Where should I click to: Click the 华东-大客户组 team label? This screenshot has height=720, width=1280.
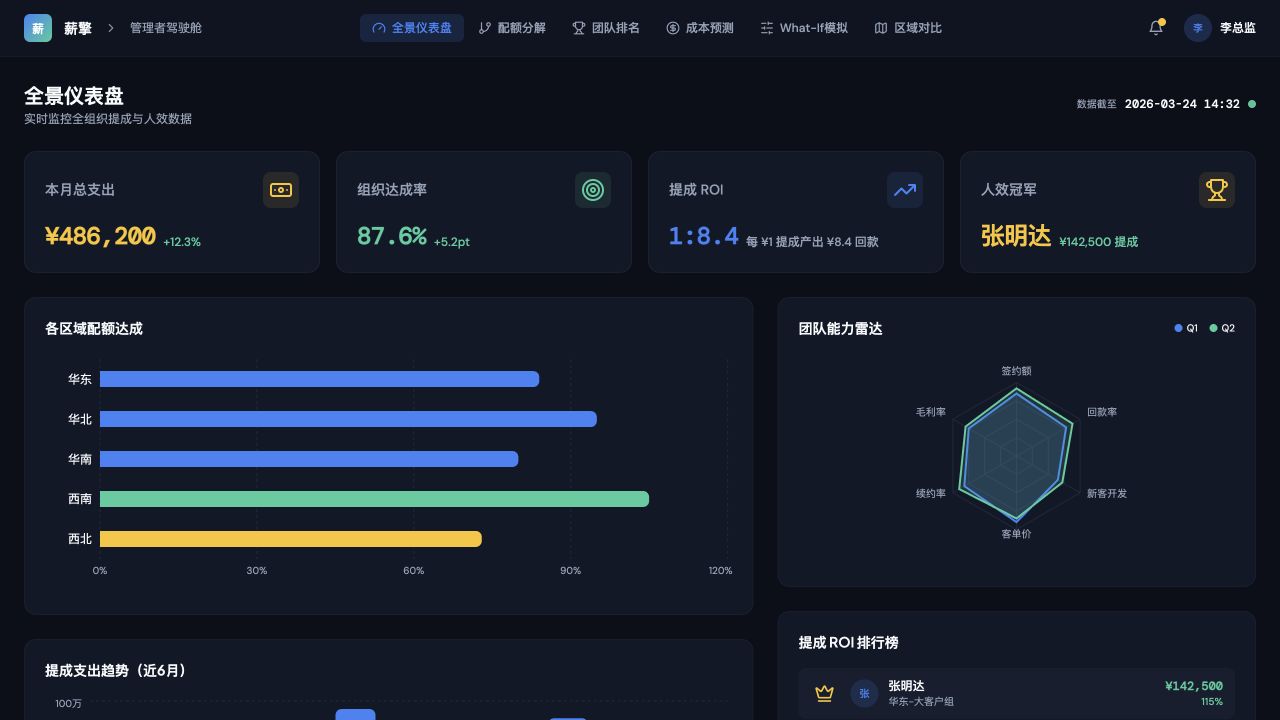pyautogui.click(x=921, y=702)
